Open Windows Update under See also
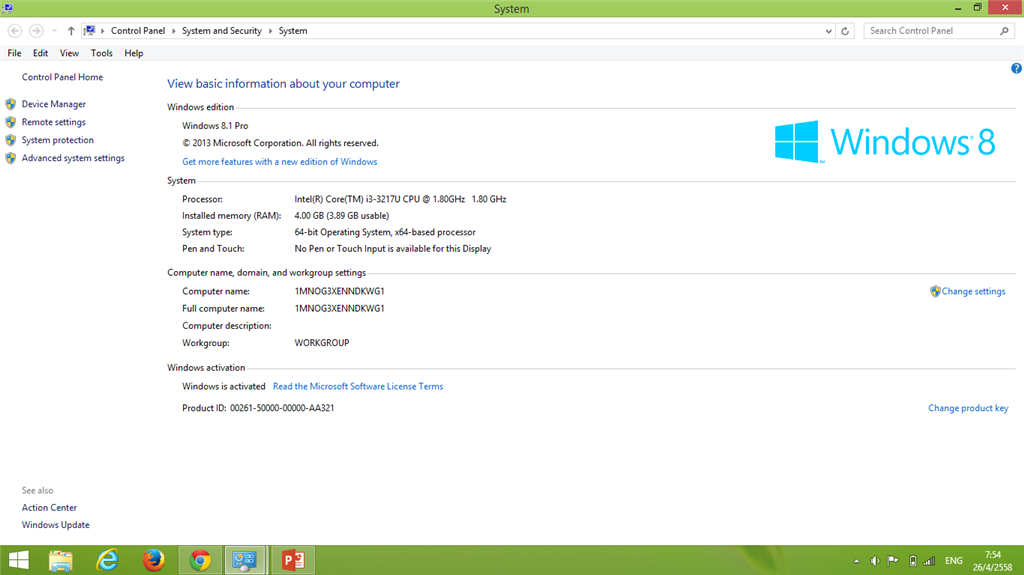 56,525
